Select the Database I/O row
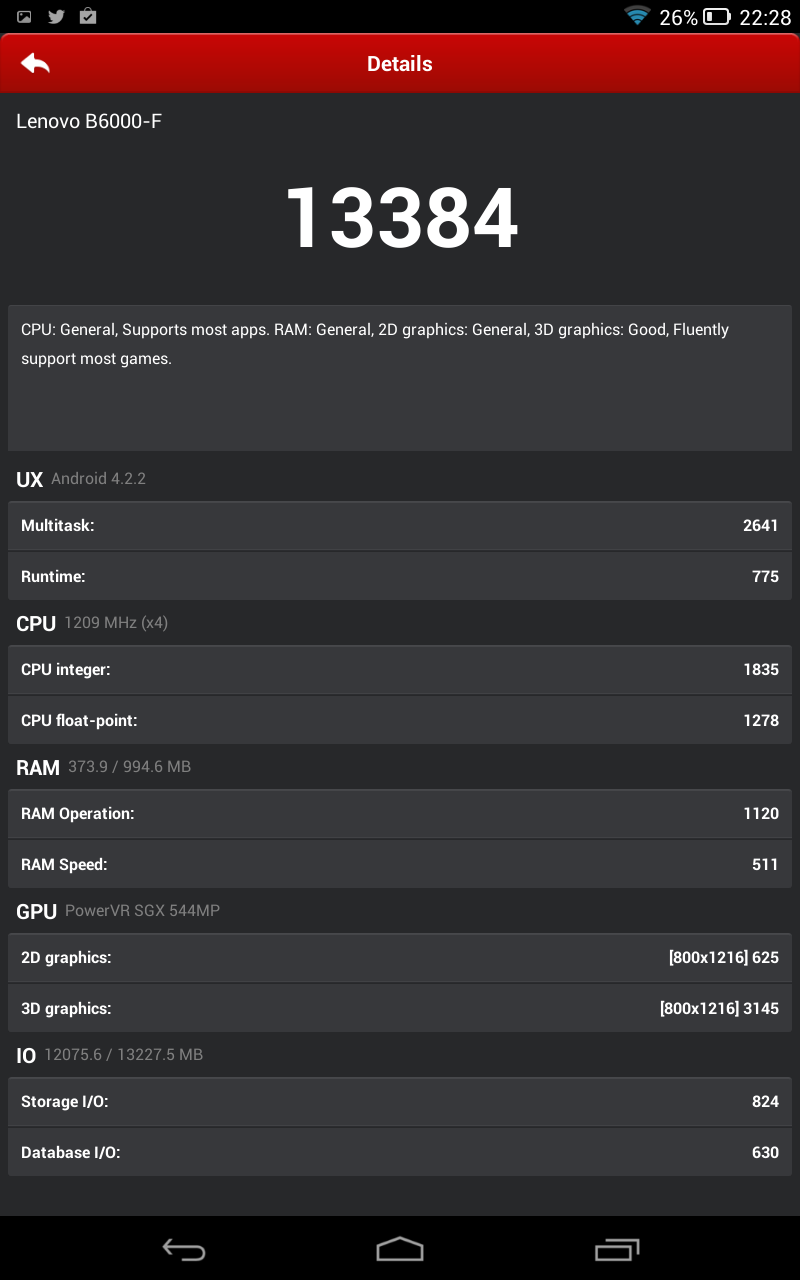800x1280 pixels. pos(400,1152)
